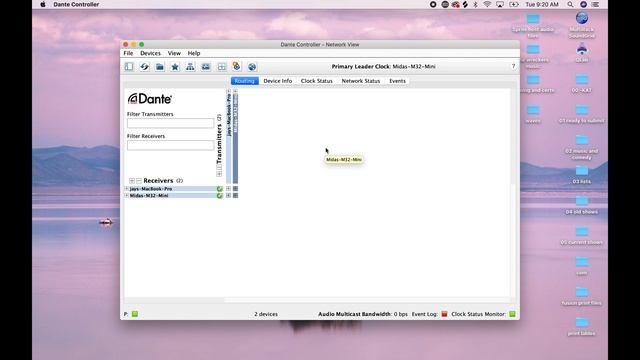
Task: Click the '2 devices' status text
Action: click(266, 314)
